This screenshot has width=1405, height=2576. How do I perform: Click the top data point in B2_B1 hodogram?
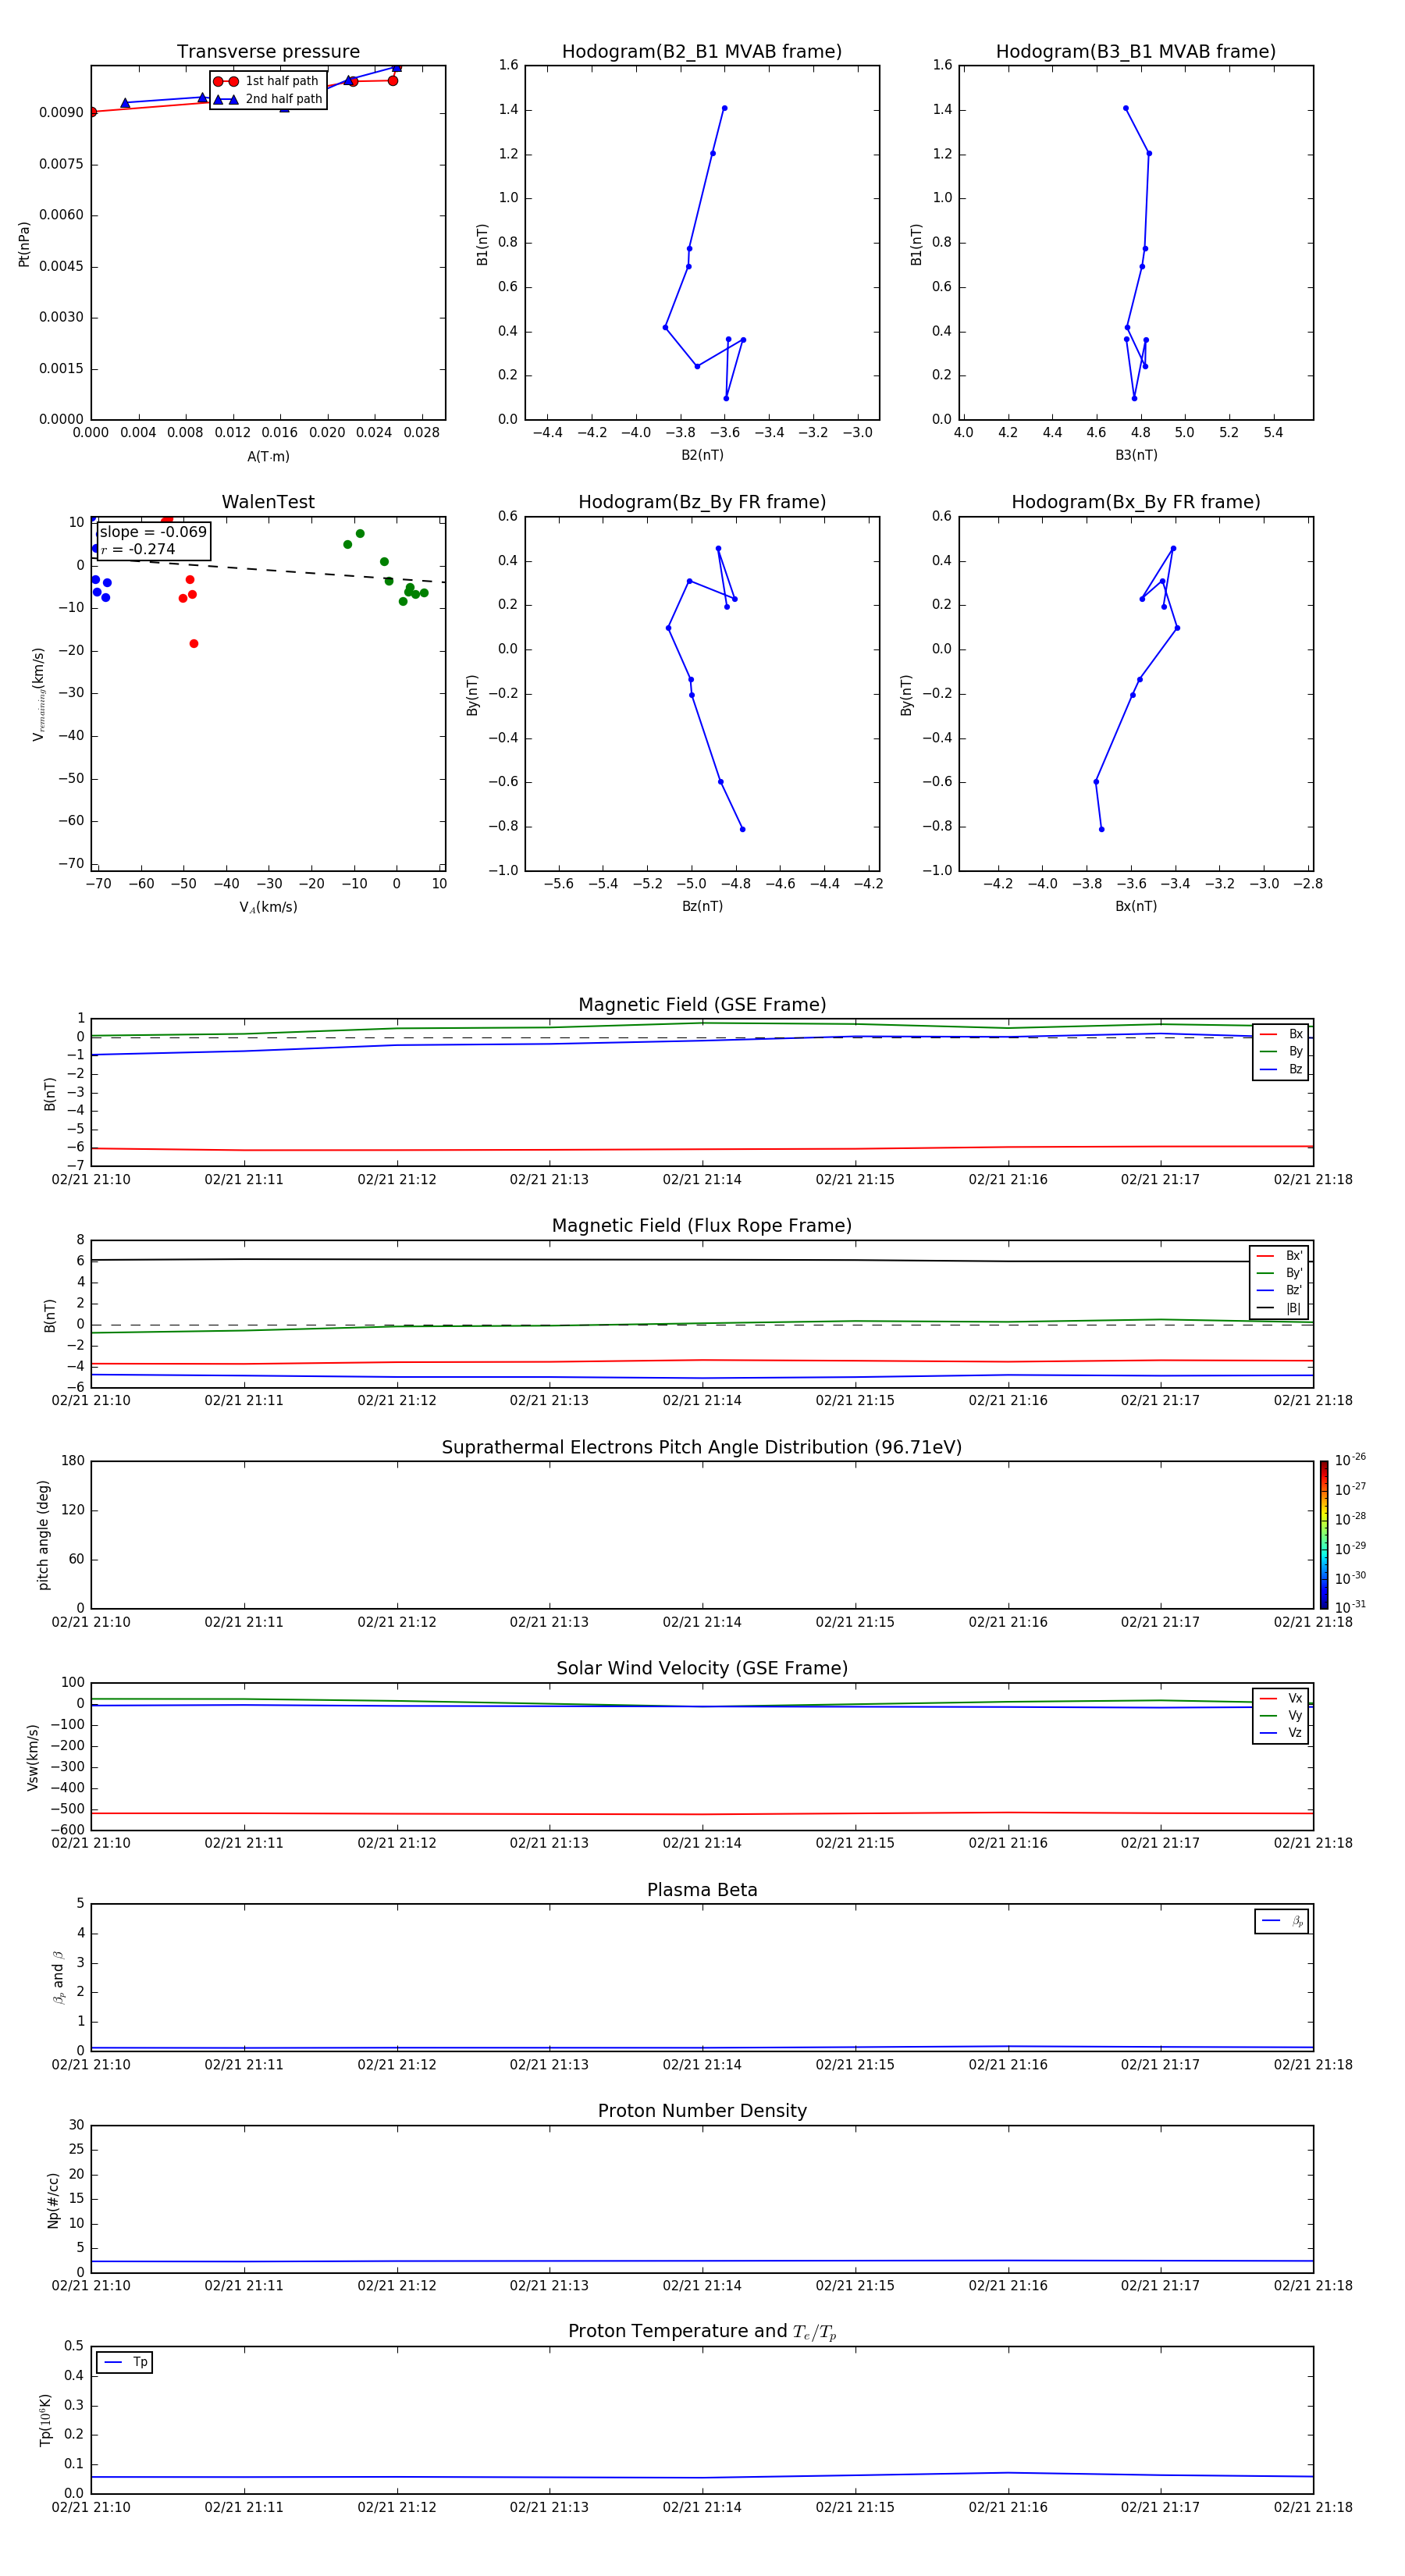pos(724,108)
